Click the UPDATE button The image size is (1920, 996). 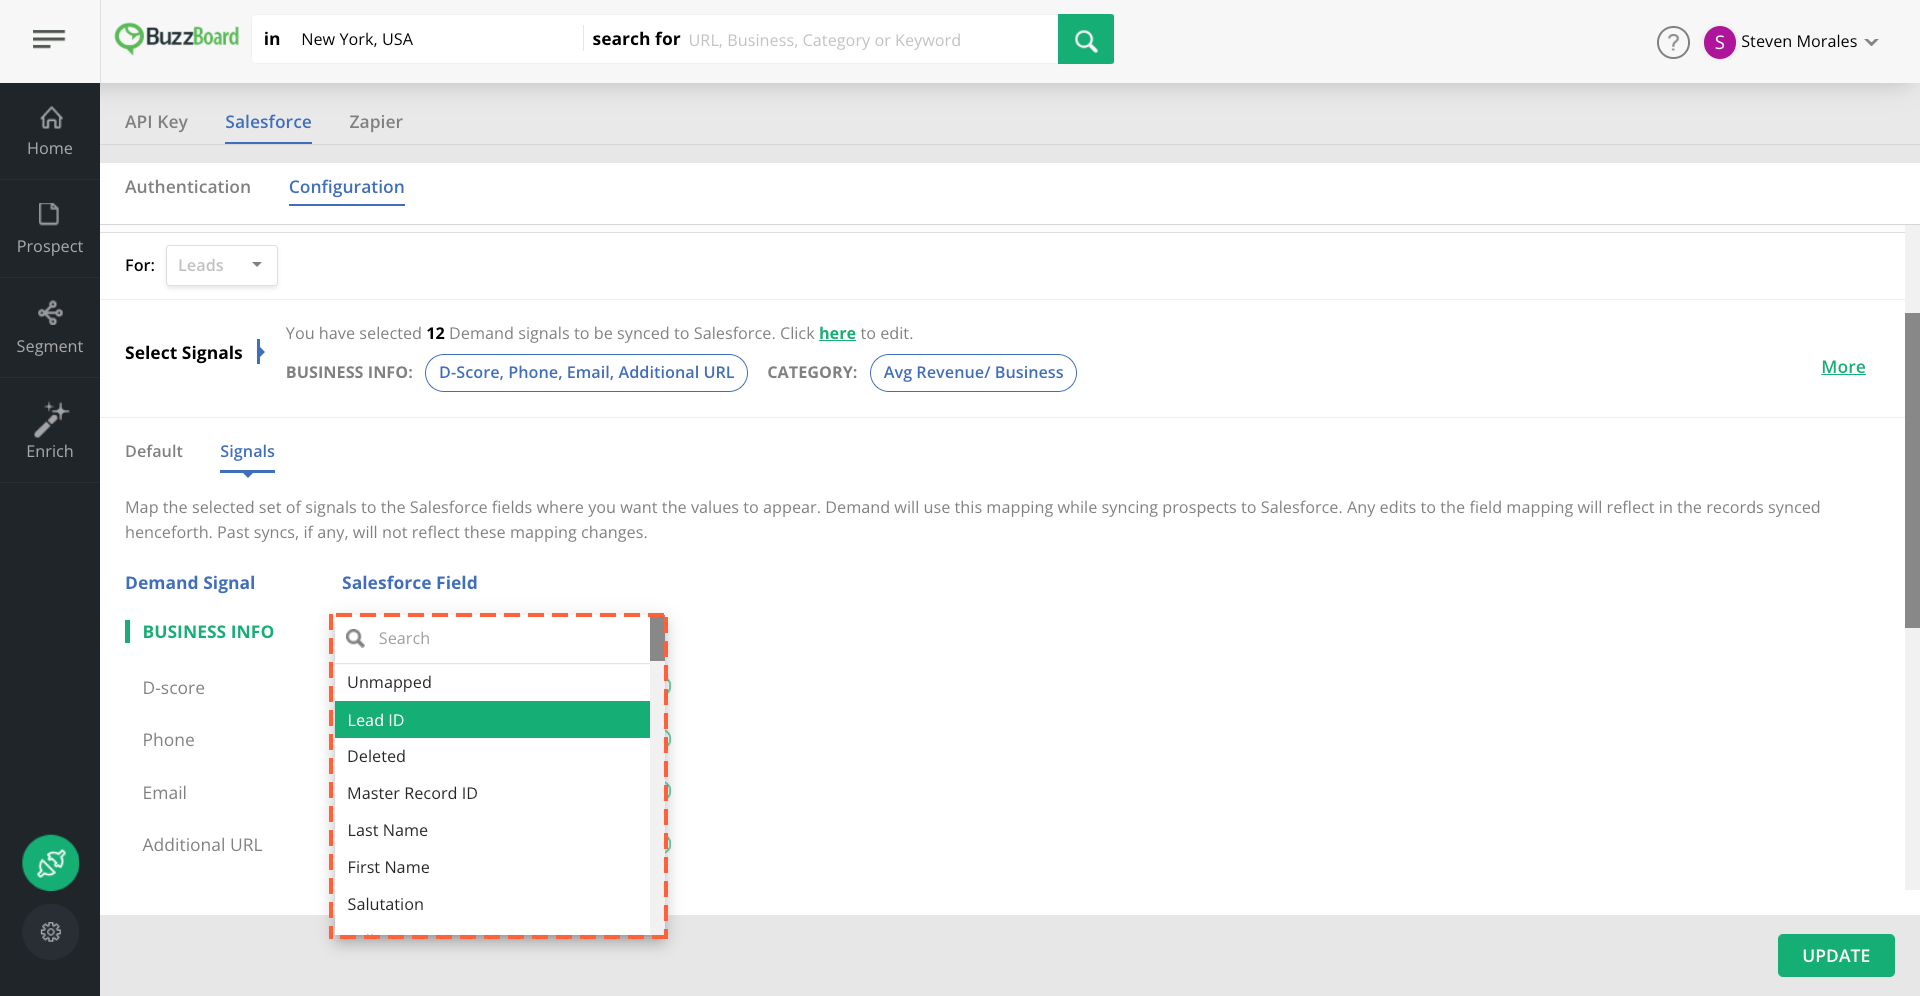coord(1836,955)
